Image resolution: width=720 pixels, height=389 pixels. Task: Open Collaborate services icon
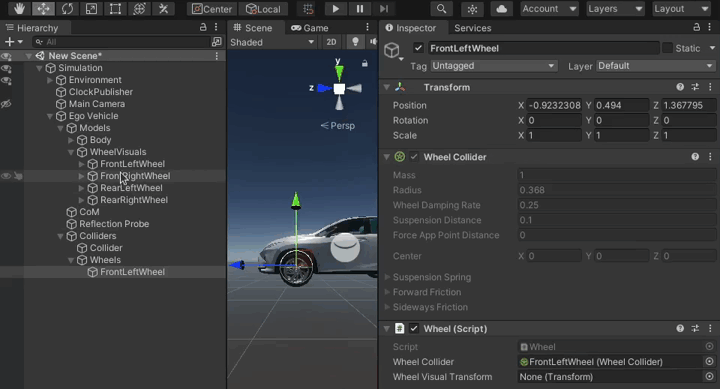[472, 9]
